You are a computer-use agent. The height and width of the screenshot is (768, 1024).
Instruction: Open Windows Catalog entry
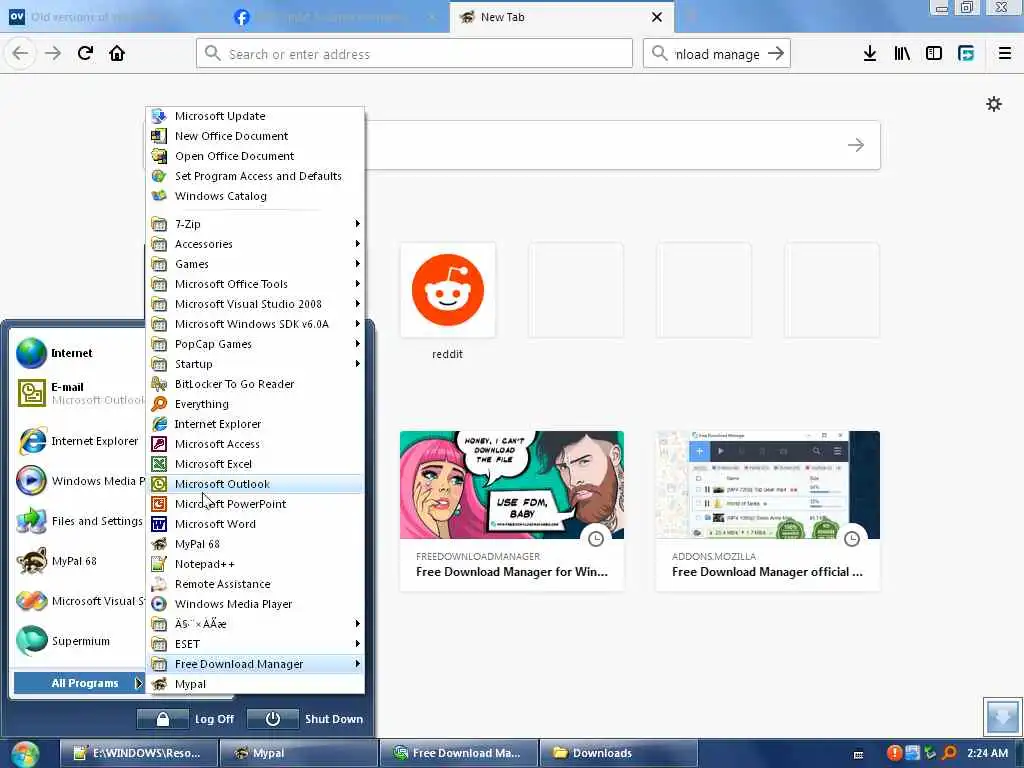pyautogui.click(x=255, y=196)
